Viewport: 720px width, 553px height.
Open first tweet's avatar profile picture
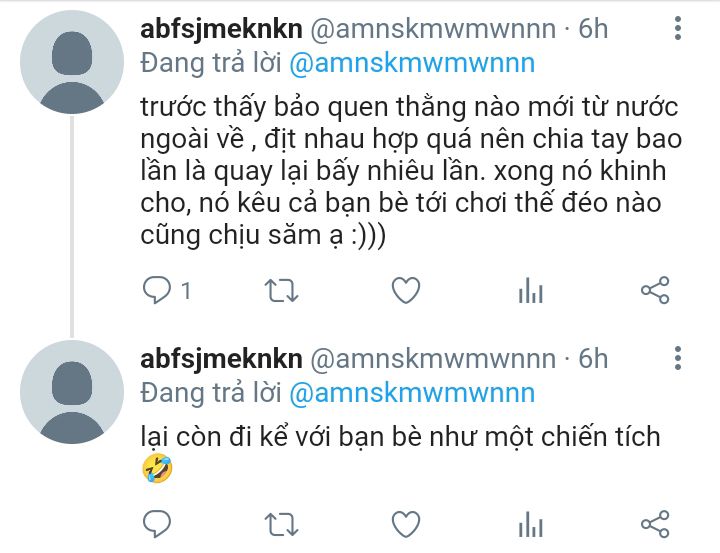pos(72,62)
